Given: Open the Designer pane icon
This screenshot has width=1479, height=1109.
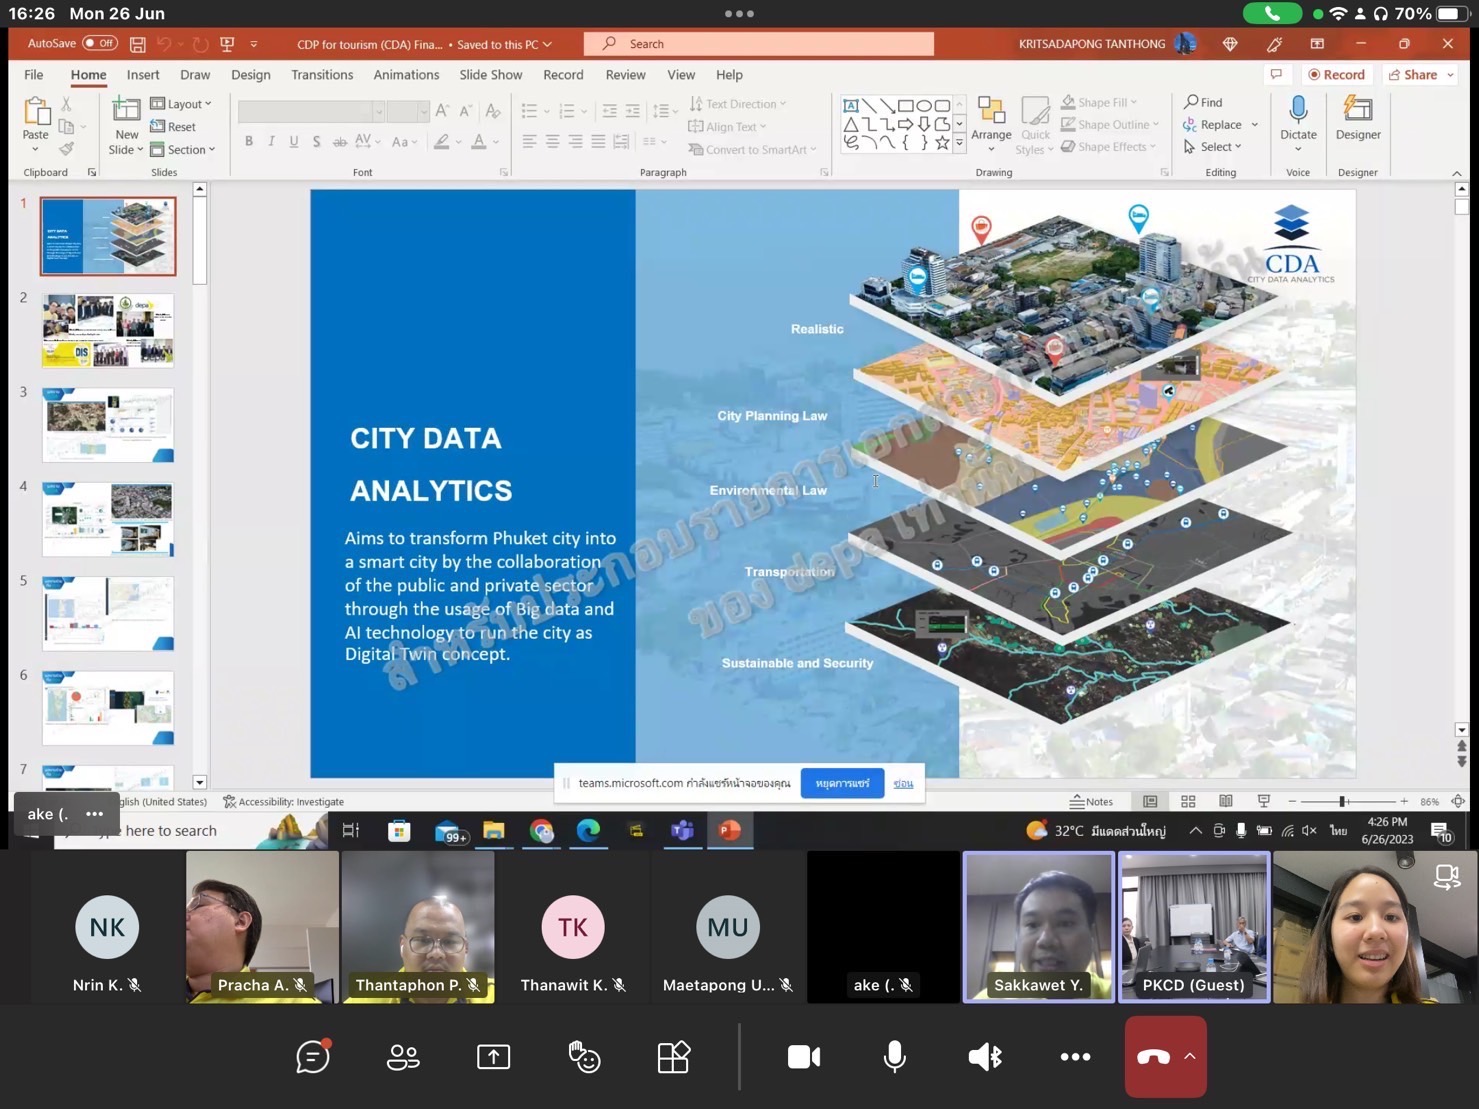Looking at the screenshot, I should 1358,109.
